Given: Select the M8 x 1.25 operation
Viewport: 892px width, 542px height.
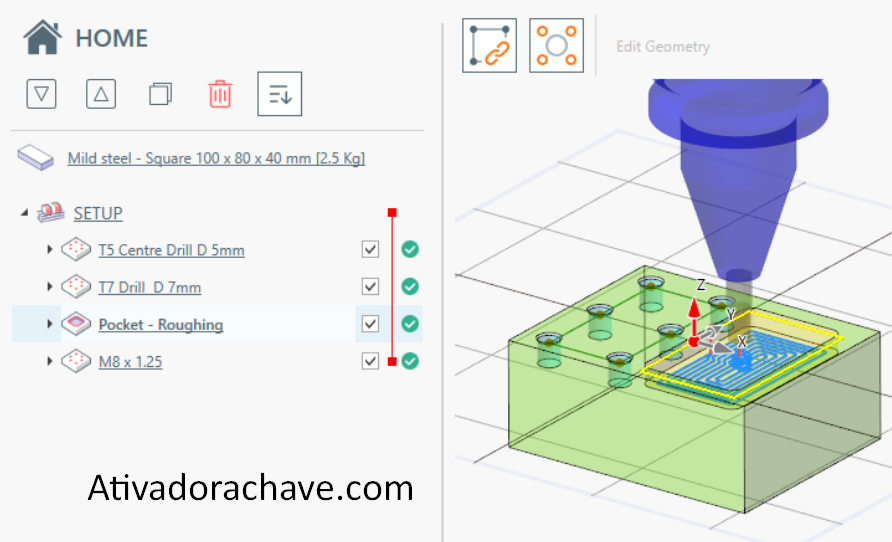Looking at the screenshot, I should click(130, 361).
